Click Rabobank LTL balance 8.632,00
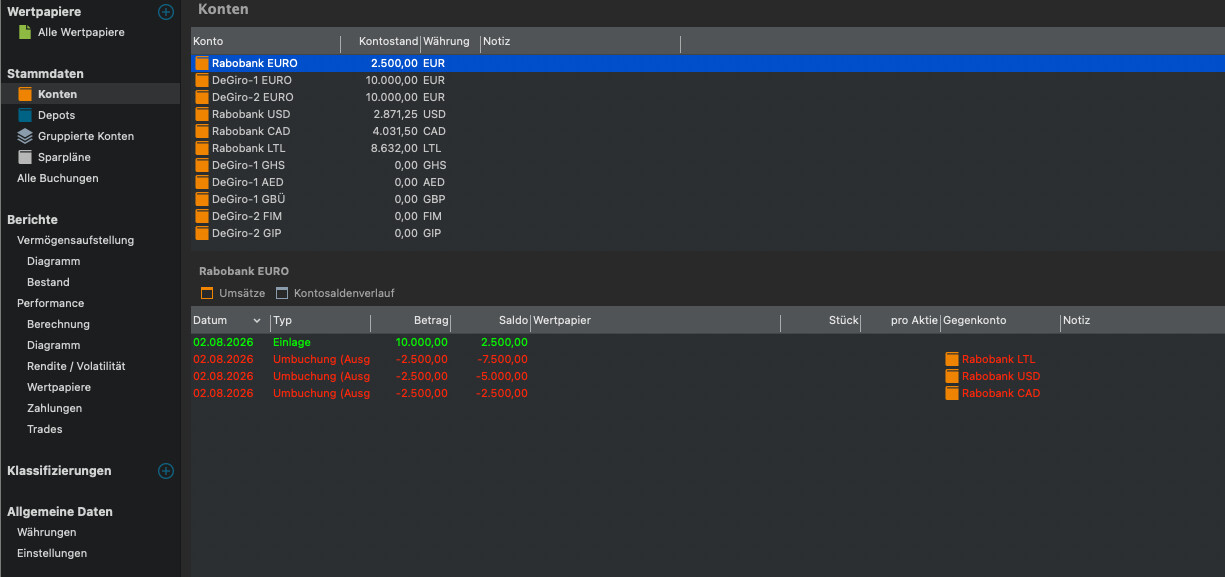Image resolution: width=1225 pixels, height=577 pixels. click(x=394, y=148)
